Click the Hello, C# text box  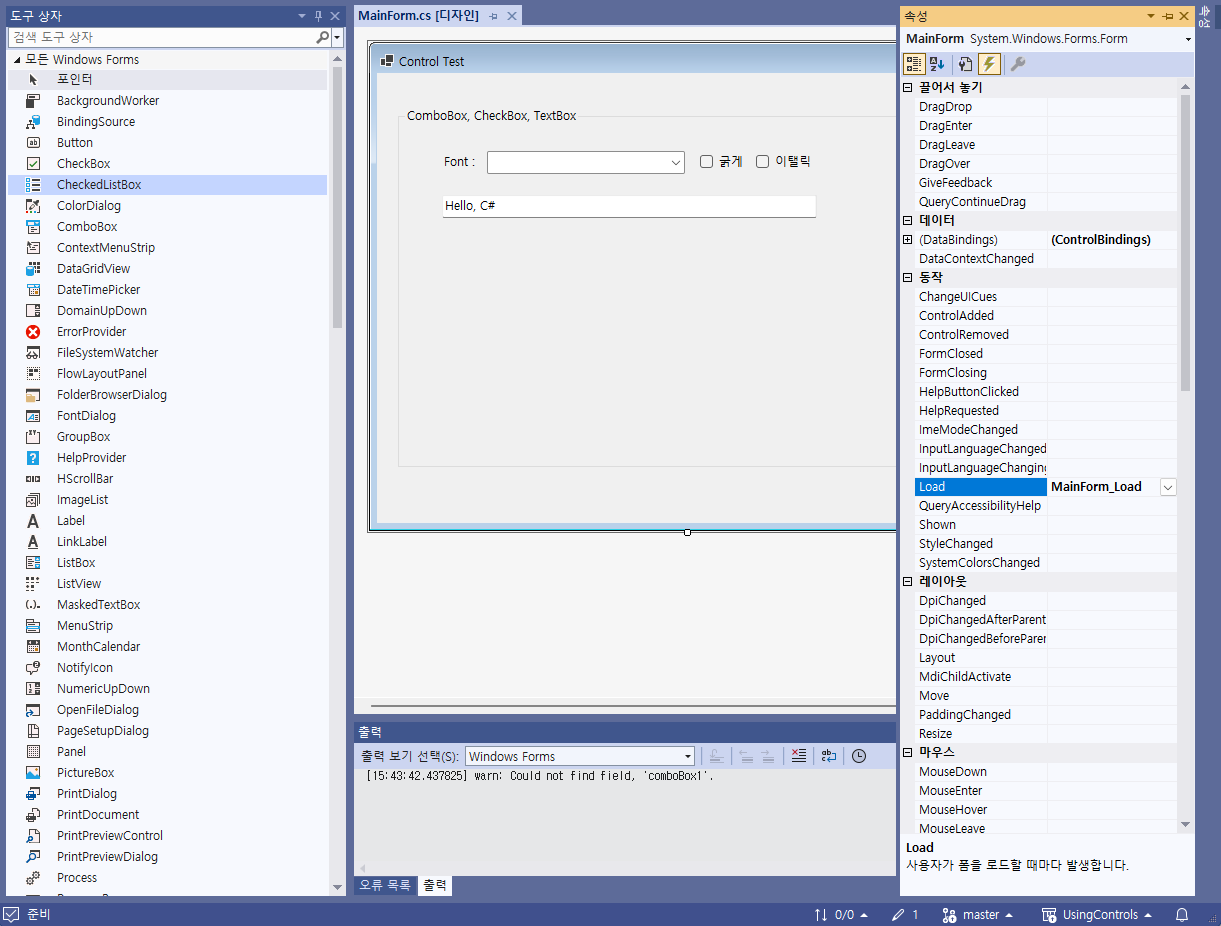pos(629,206)
